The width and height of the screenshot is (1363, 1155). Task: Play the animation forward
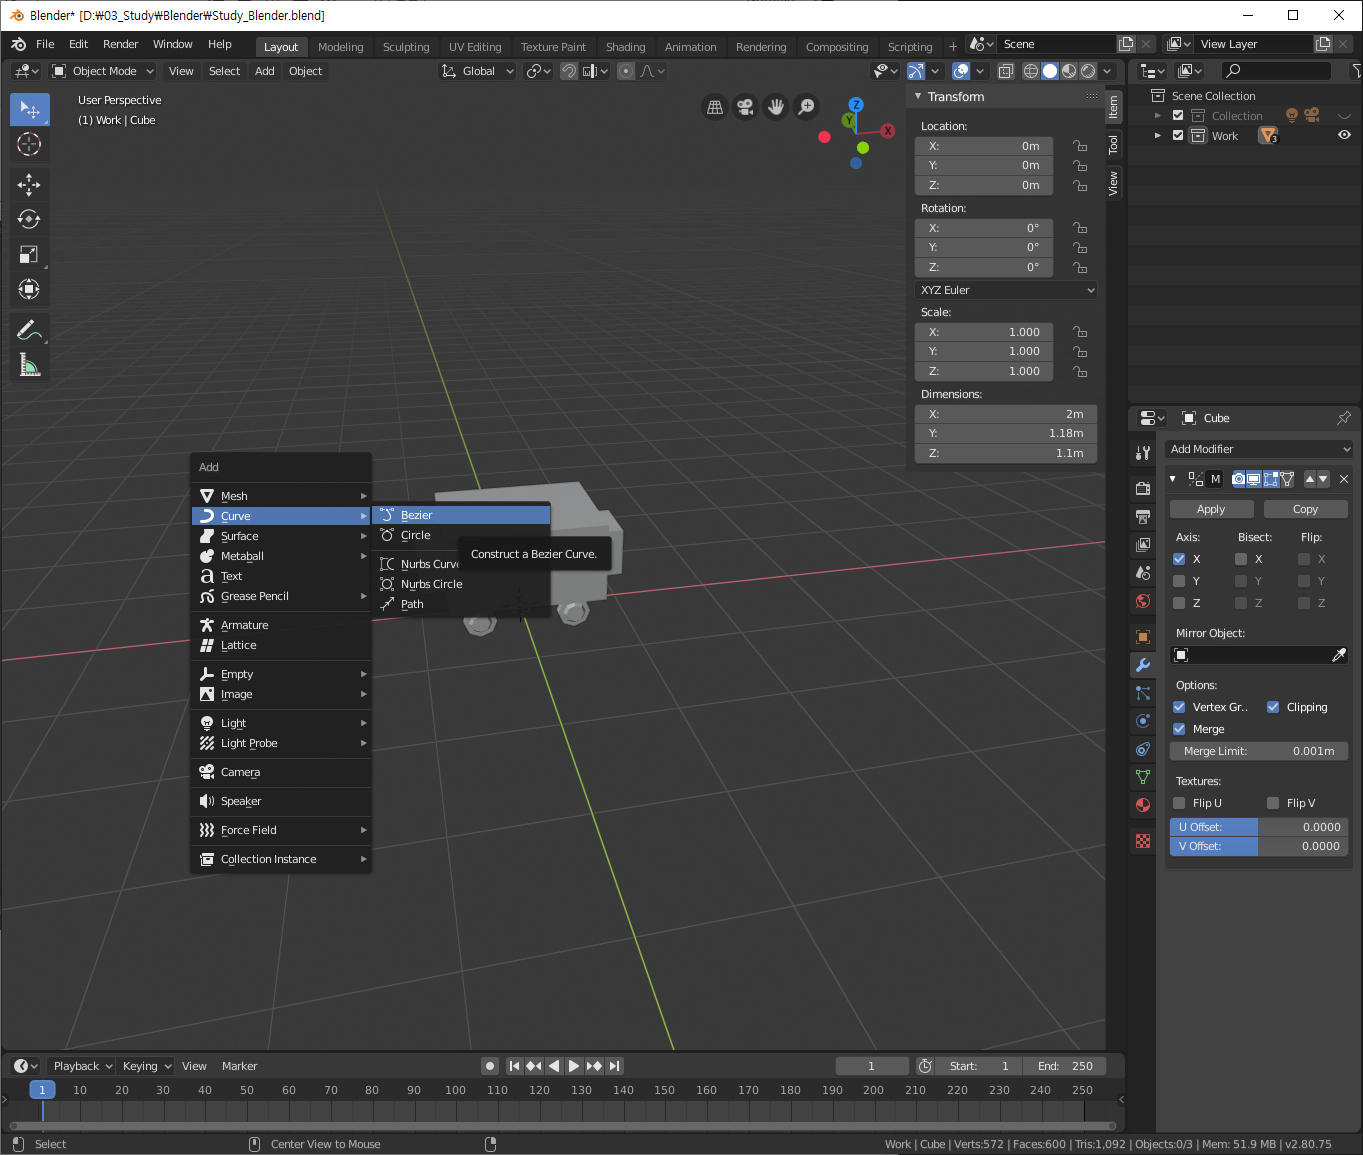click(x=574, y=1066)
